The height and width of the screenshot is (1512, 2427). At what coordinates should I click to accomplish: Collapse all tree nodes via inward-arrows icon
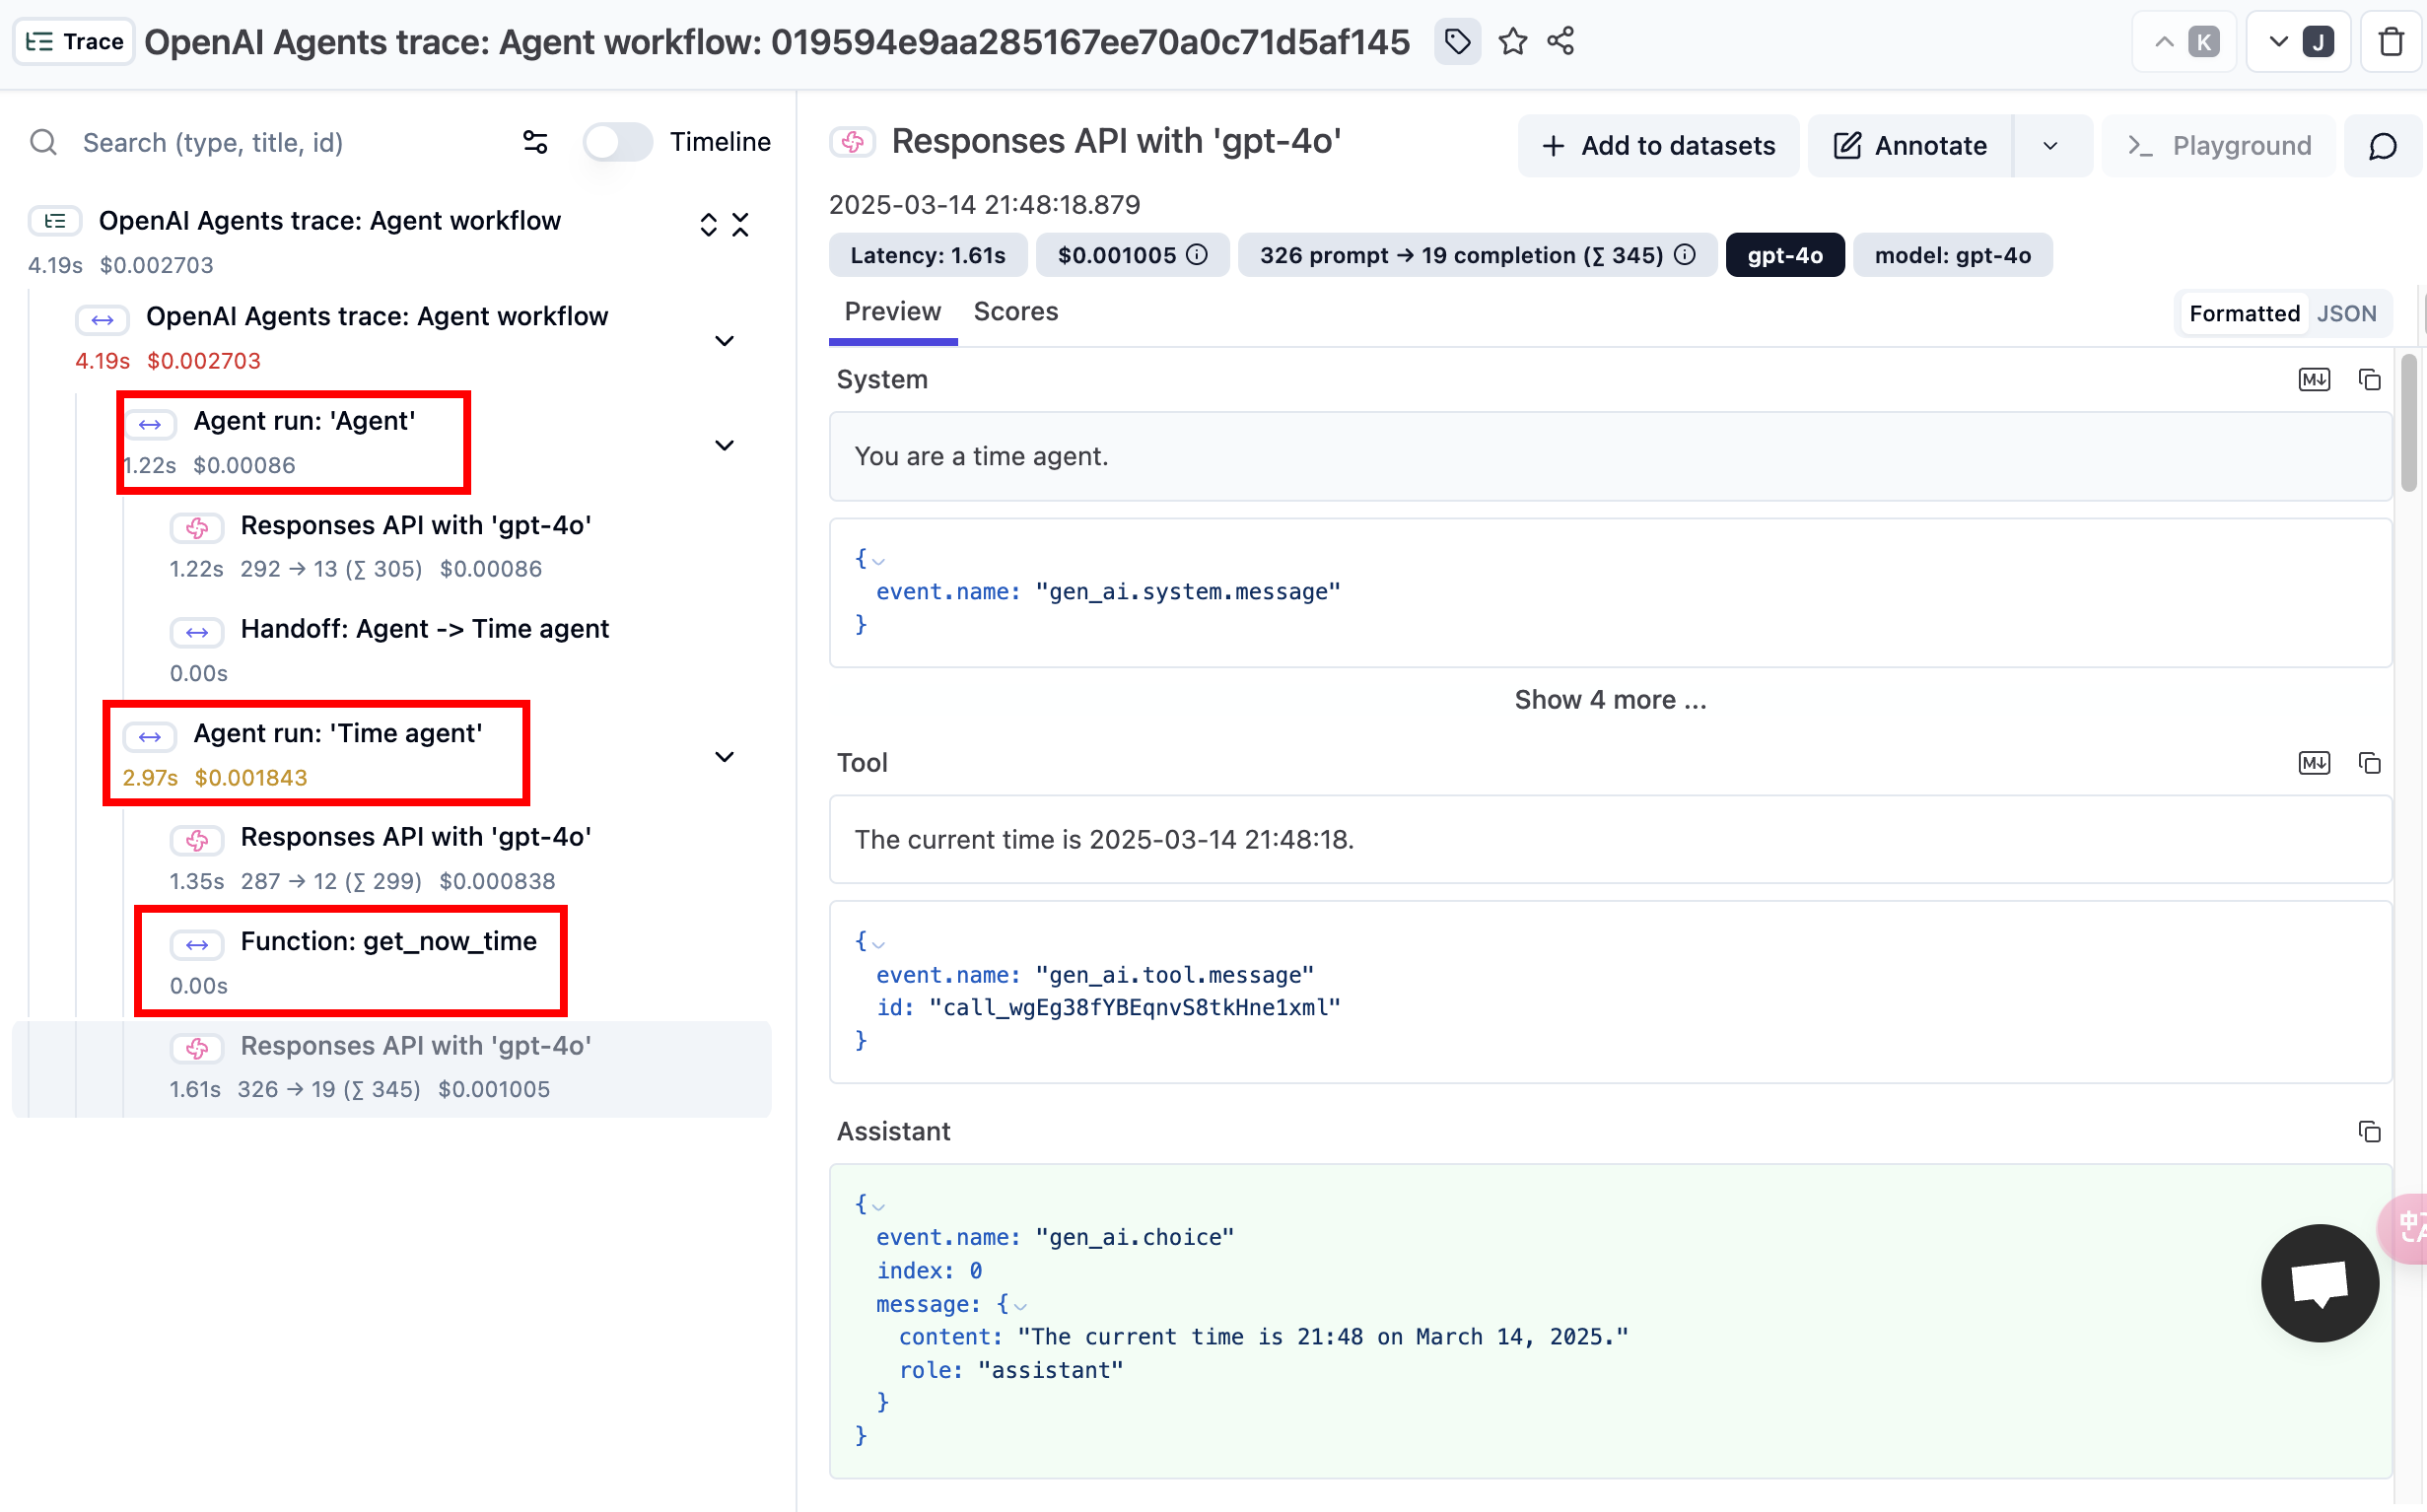point(740,225)
